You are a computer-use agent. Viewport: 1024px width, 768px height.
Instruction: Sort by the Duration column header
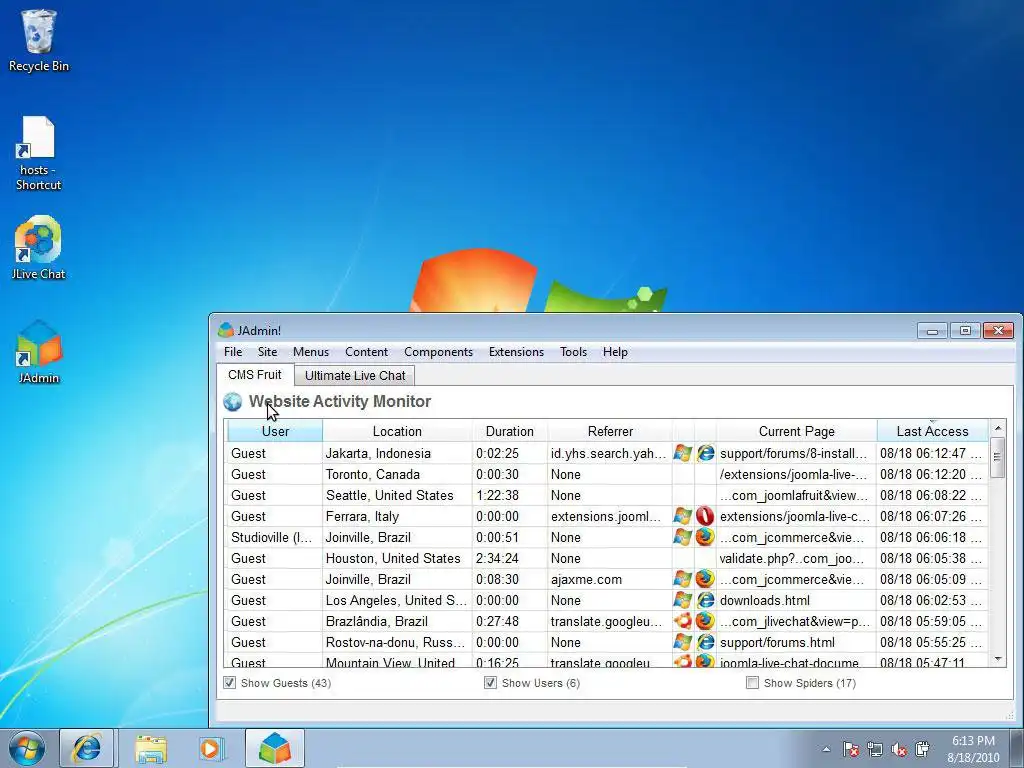(x=509, y=431)
